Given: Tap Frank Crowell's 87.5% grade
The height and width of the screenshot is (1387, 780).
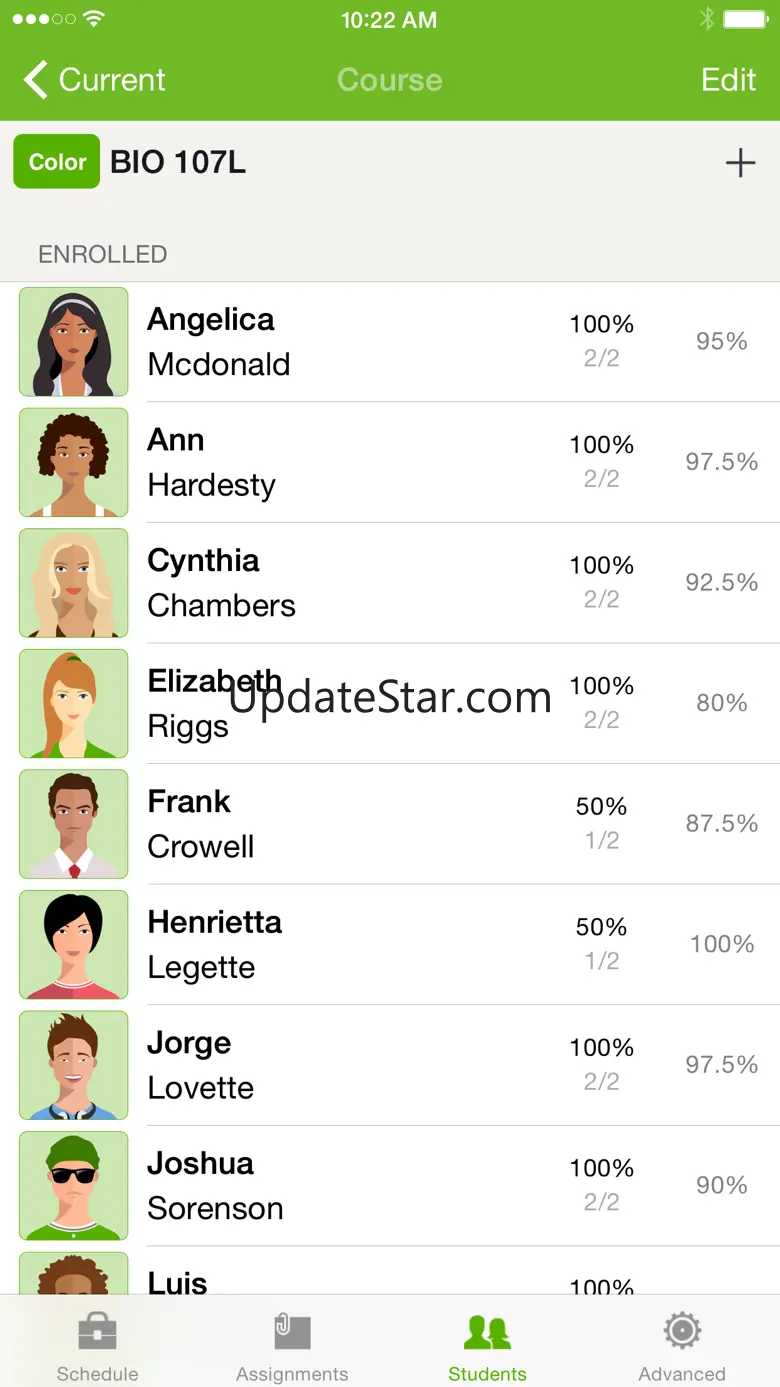Looking at the screenshot, I should (x=721, y=824).
